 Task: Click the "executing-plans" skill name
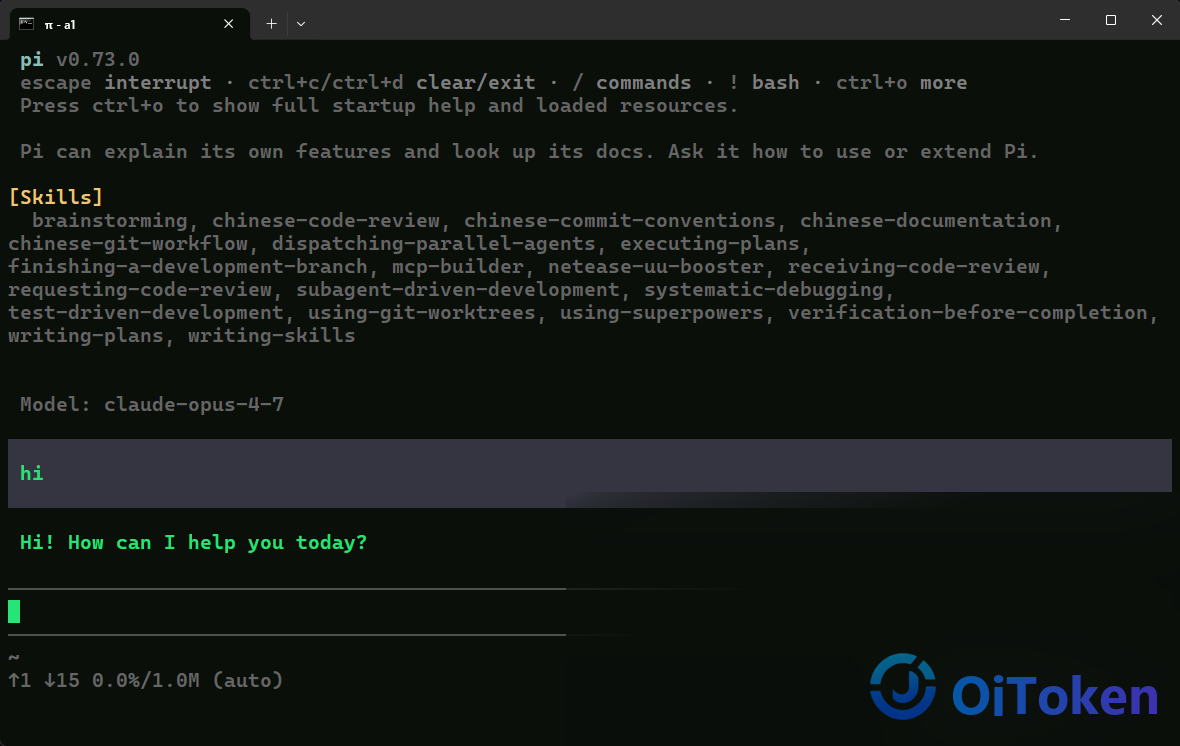[x=710, y=244]
